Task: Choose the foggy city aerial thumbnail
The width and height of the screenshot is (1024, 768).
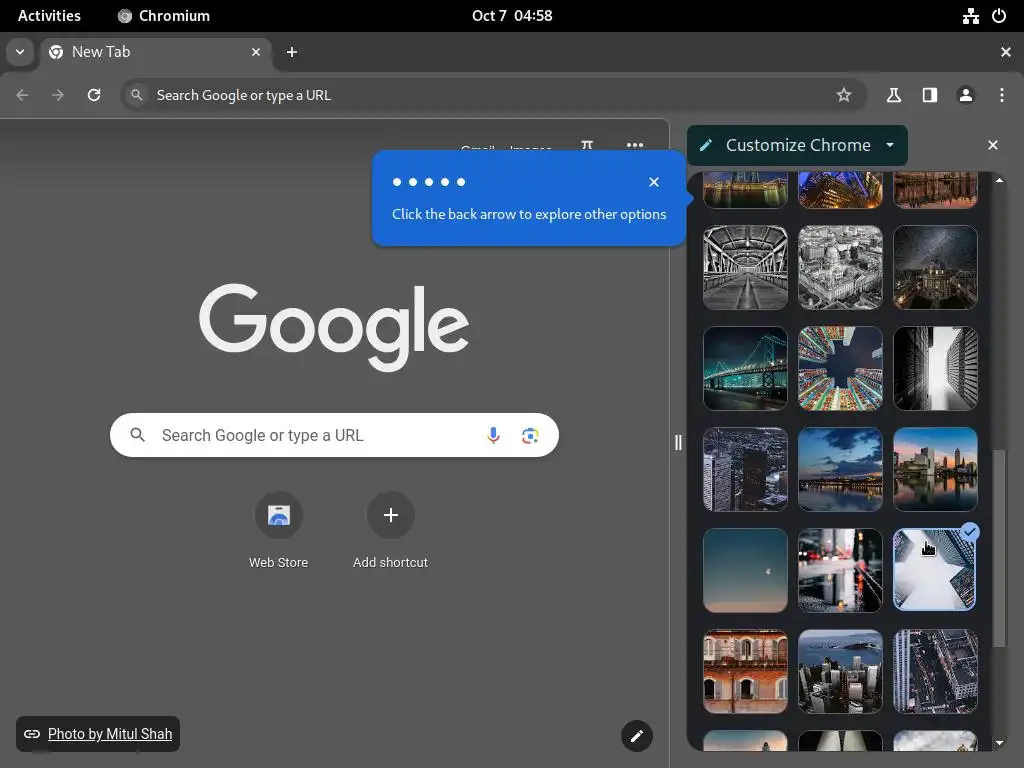Action: pos(840,671)
